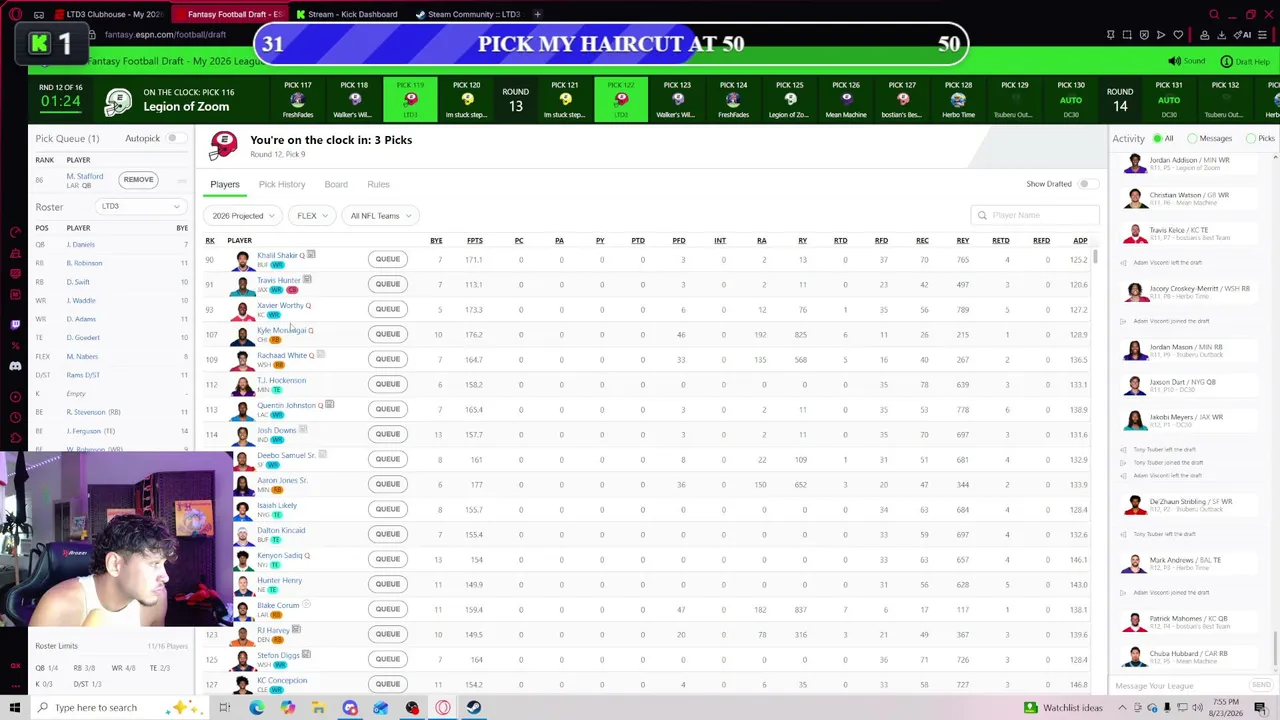This screenshot has width=1280, height=720.
Task: Switch to the Players tab
Action: pyautogui.click(x=225, y=184)
